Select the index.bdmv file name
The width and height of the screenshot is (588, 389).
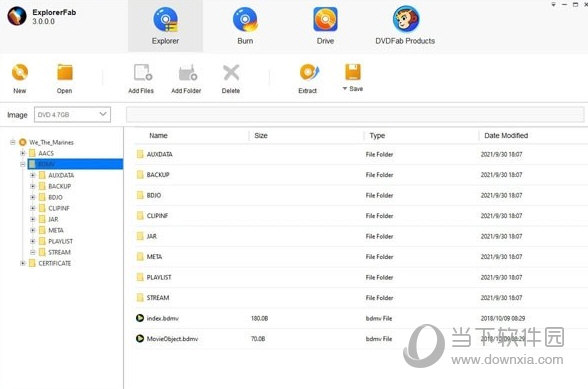click(x=162, y=318)
